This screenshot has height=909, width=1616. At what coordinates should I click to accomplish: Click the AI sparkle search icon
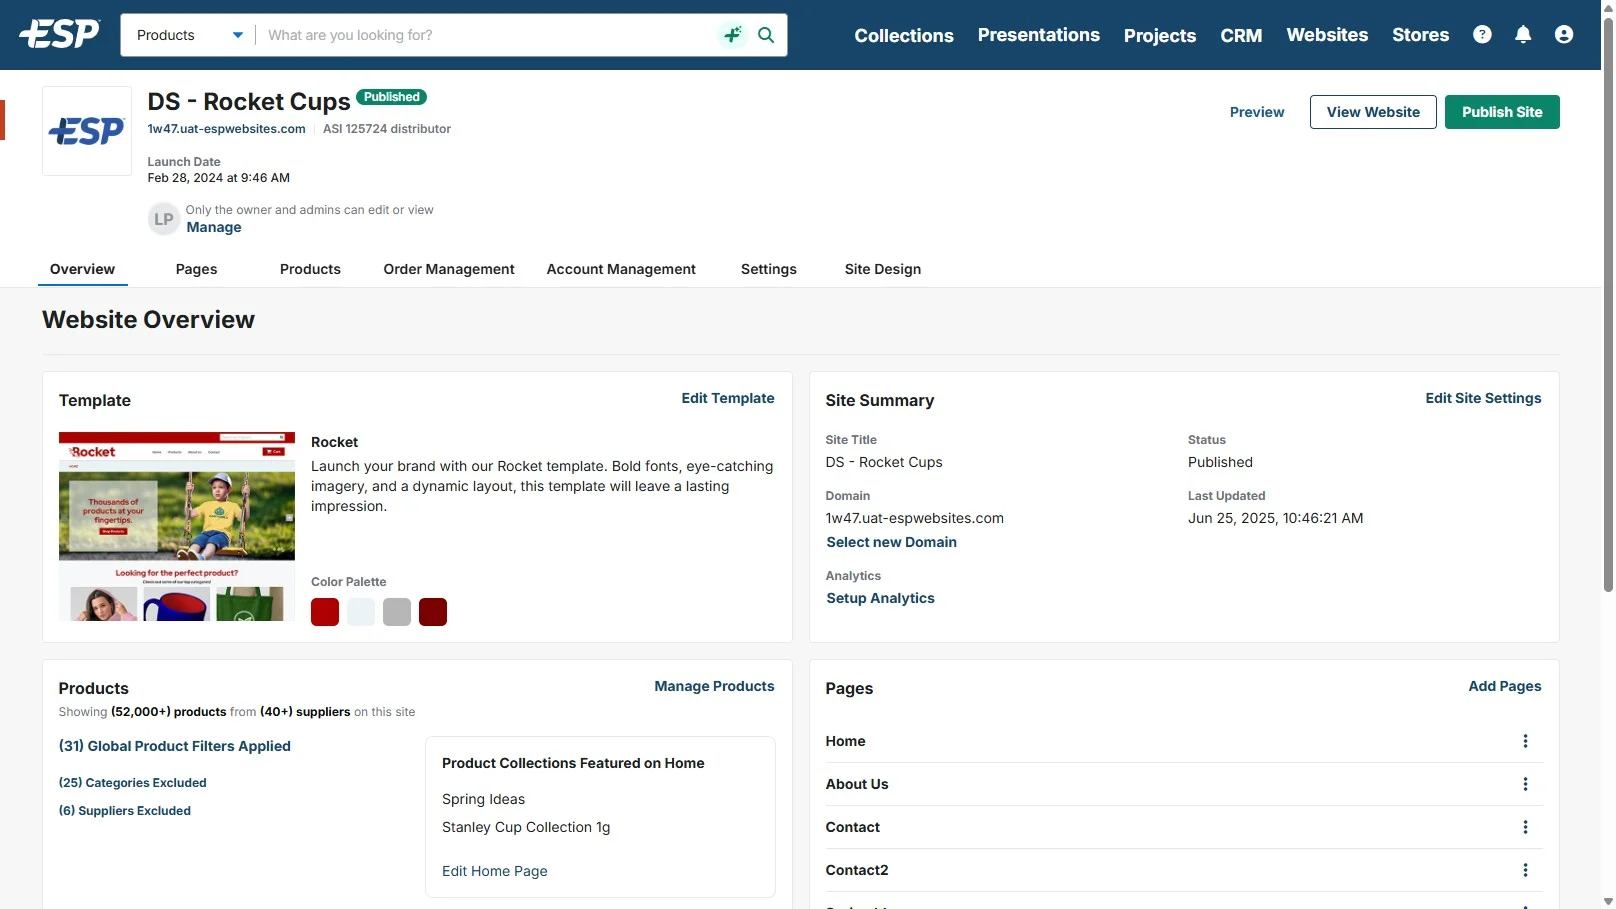[732, 35]
